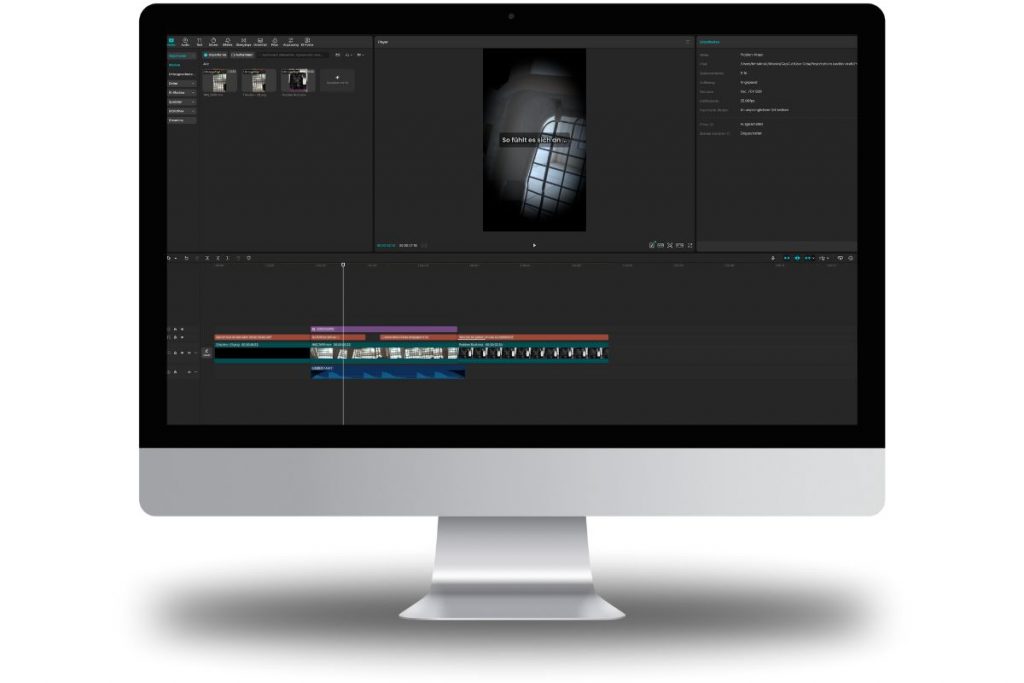Image resolution: width=1024 pixels, height=683 pixels.
Task: Play the video in the player
Action: click(x=534, y=245)
